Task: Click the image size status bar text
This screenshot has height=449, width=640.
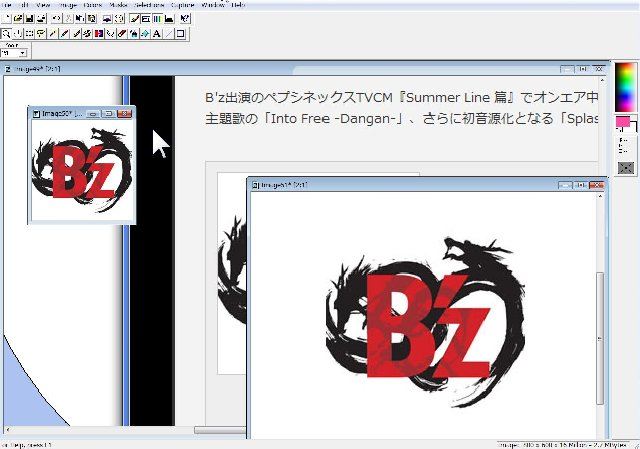Action: pyautogui.click(x=562, y=445)
